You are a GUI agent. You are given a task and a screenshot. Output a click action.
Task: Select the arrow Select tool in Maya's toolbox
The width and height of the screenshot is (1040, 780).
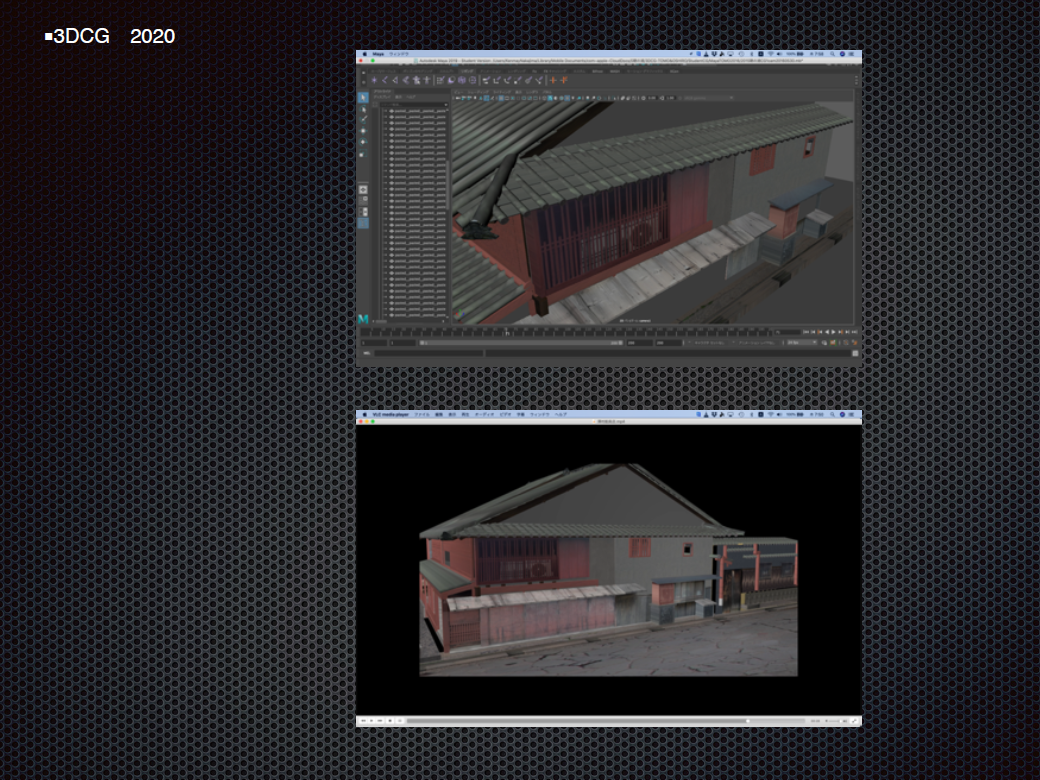(362, 98)
